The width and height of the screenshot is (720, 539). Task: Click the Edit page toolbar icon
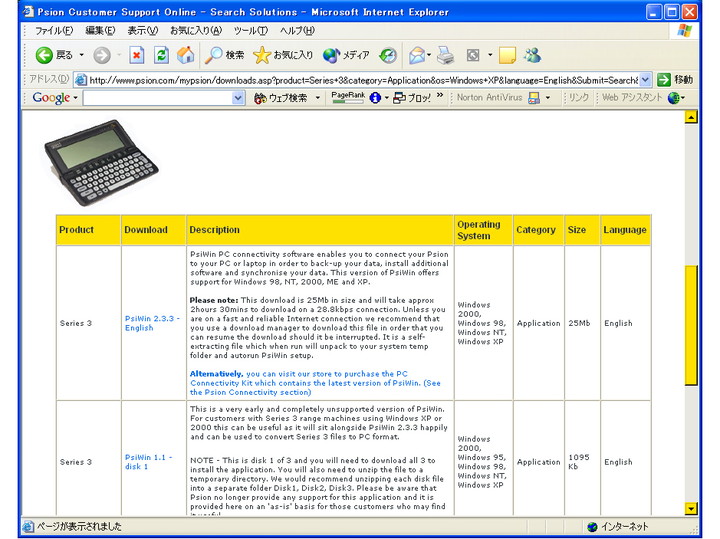(x=473, y=56)
